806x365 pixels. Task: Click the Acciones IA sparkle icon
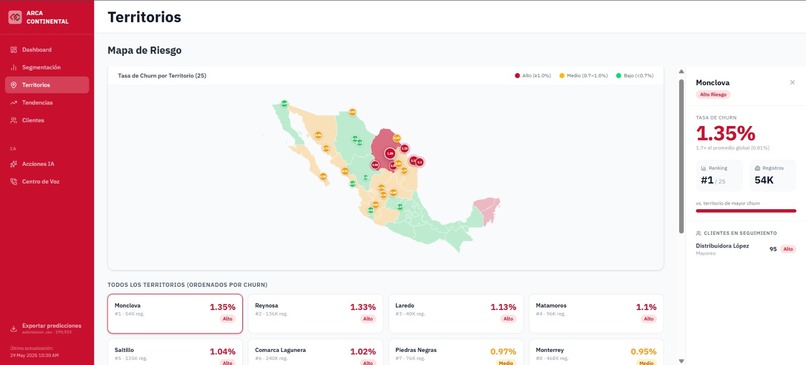click(14, 164)
